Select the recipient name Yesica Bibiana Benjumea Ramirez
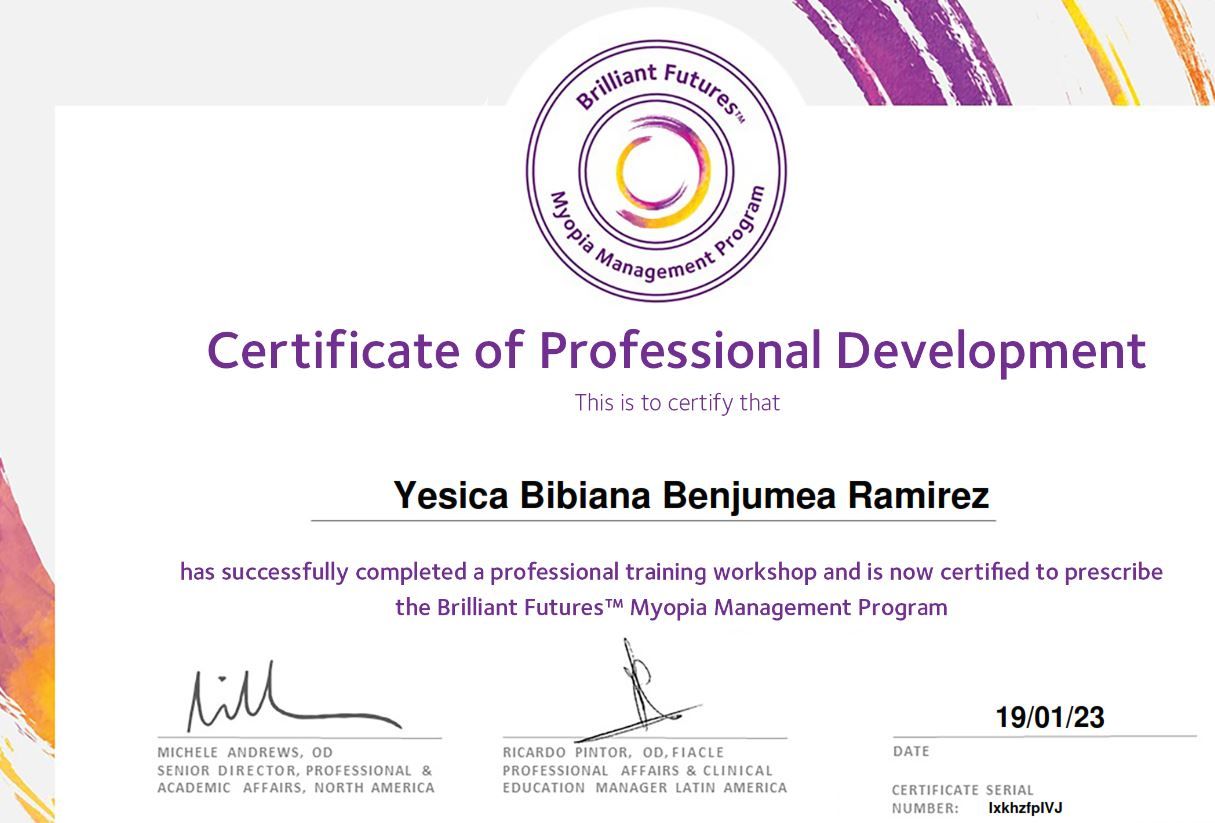Image resolution: width=1215 pixels, height=823 pixels. 691,495
